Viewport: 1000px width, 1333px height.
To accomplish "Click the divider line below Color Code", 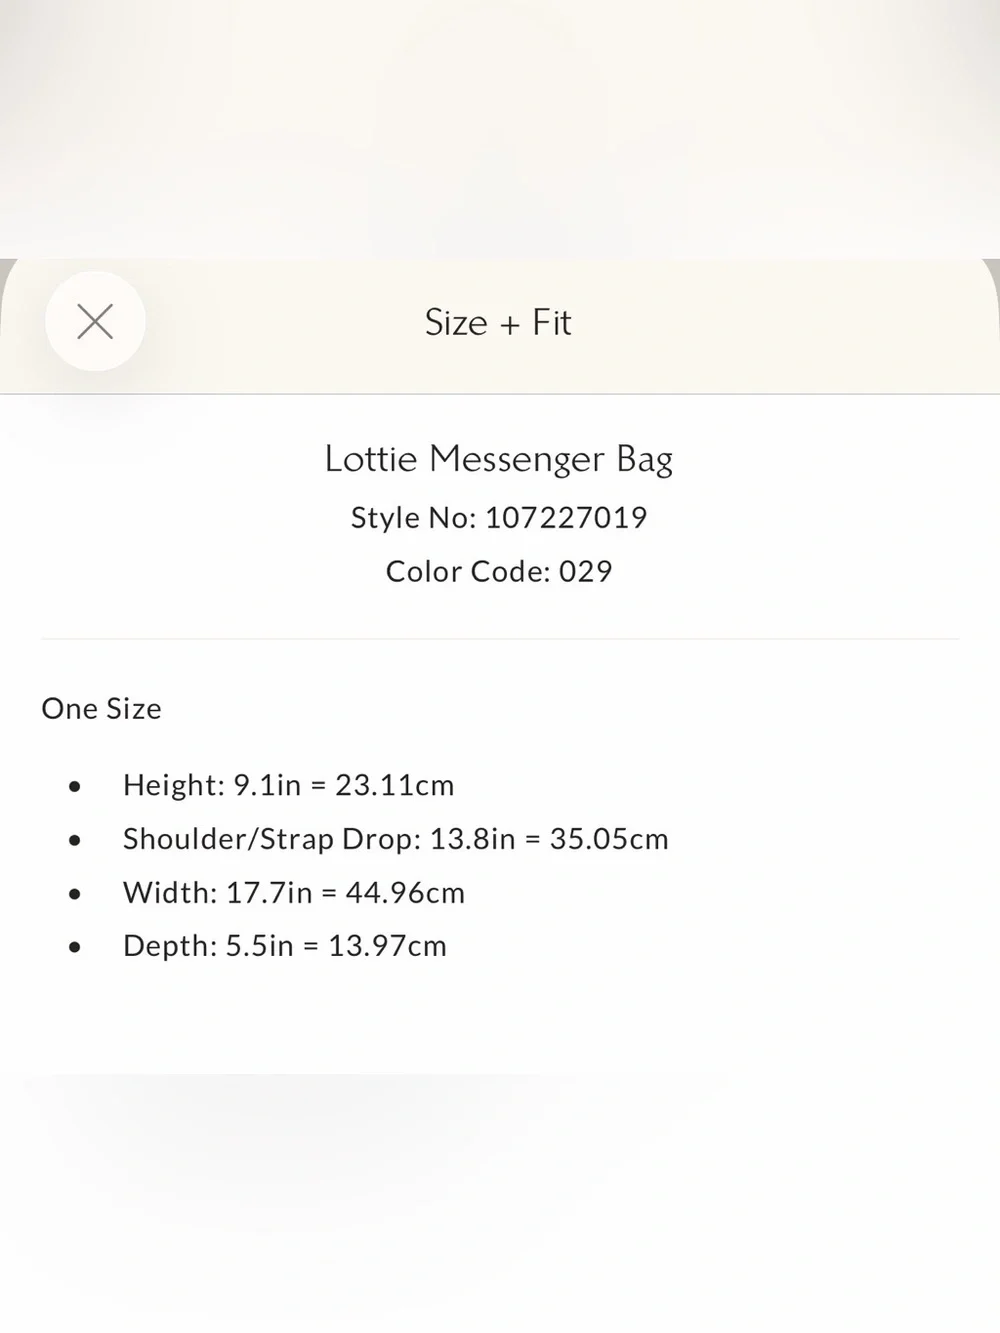I will pyautogui.click(x=500, y=638).
